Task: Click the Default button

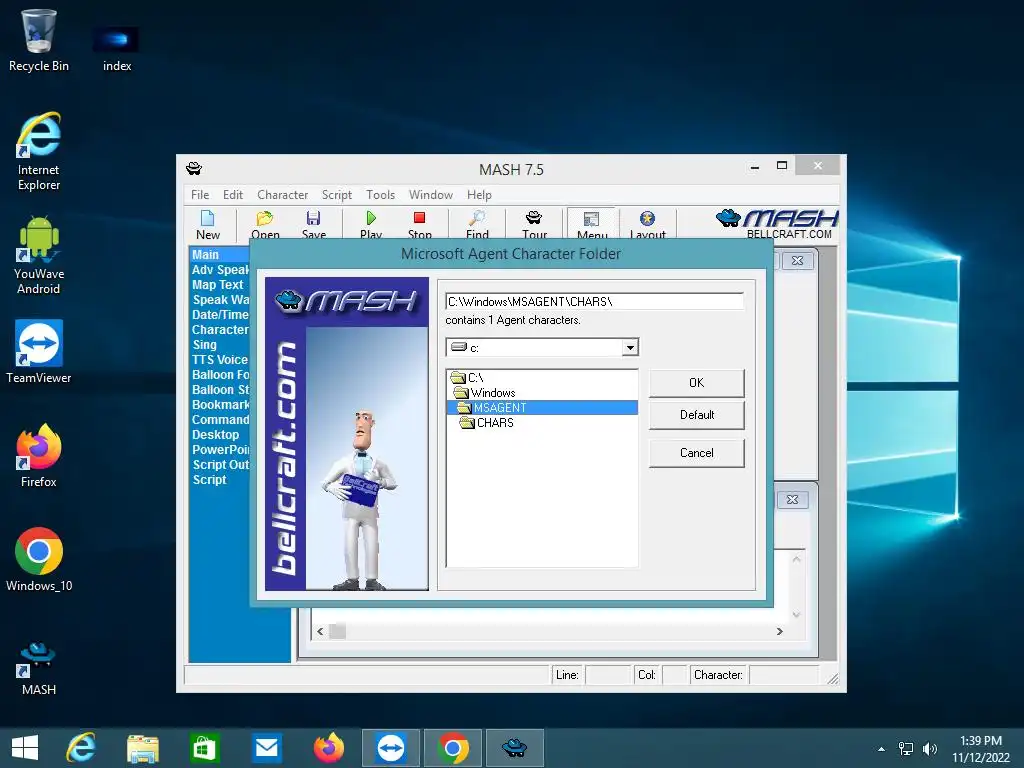Action: [696, 415]
